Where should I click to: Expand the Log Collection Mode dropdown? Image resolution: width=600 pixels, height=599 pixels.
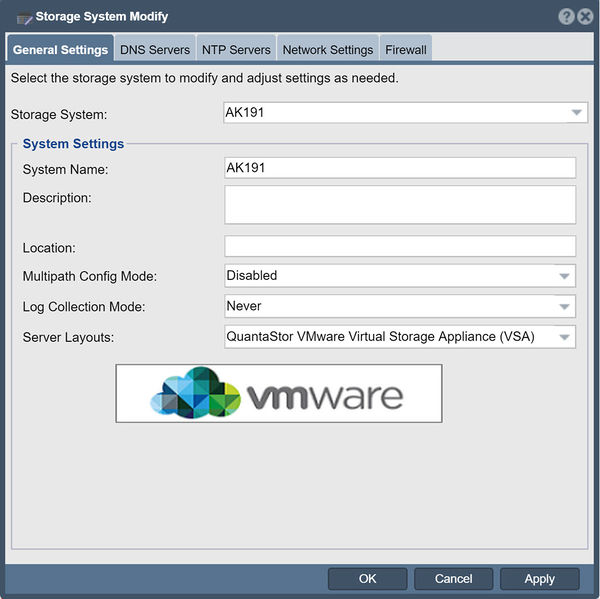pyautogui.click(x=400, y=306)
